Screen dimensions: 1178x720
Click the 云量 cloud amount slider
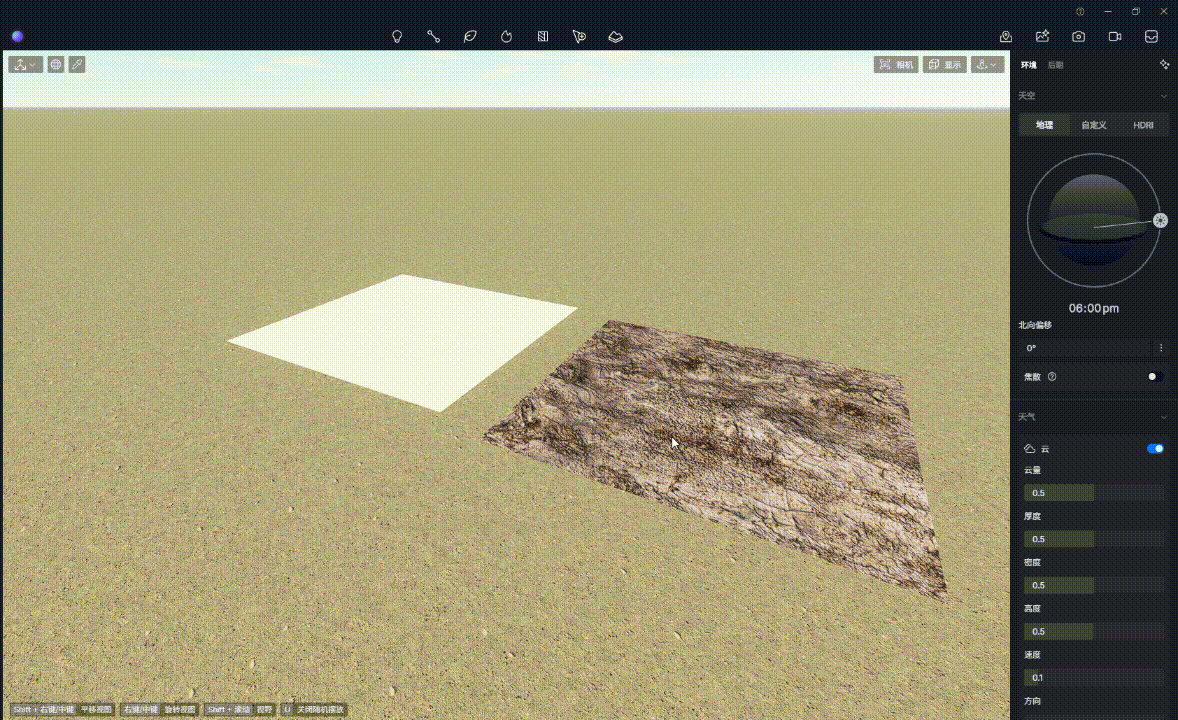tap(1093, 493)
